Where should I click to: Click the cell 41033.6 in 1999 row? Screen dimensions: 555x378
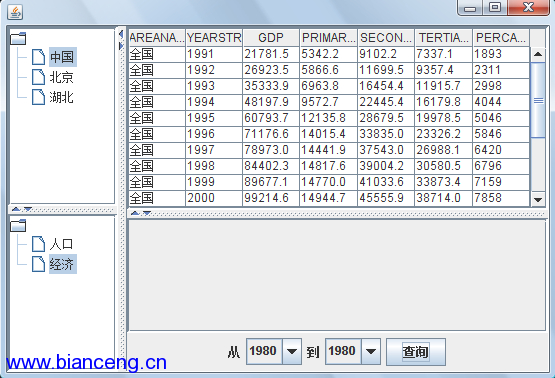click(x=386, y=182)
